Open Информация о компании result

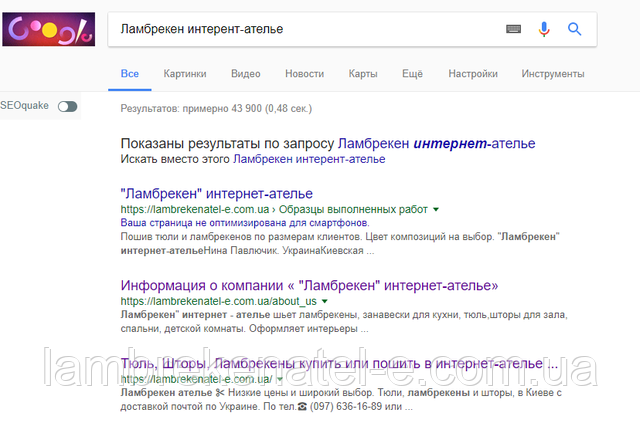point(309,285)
